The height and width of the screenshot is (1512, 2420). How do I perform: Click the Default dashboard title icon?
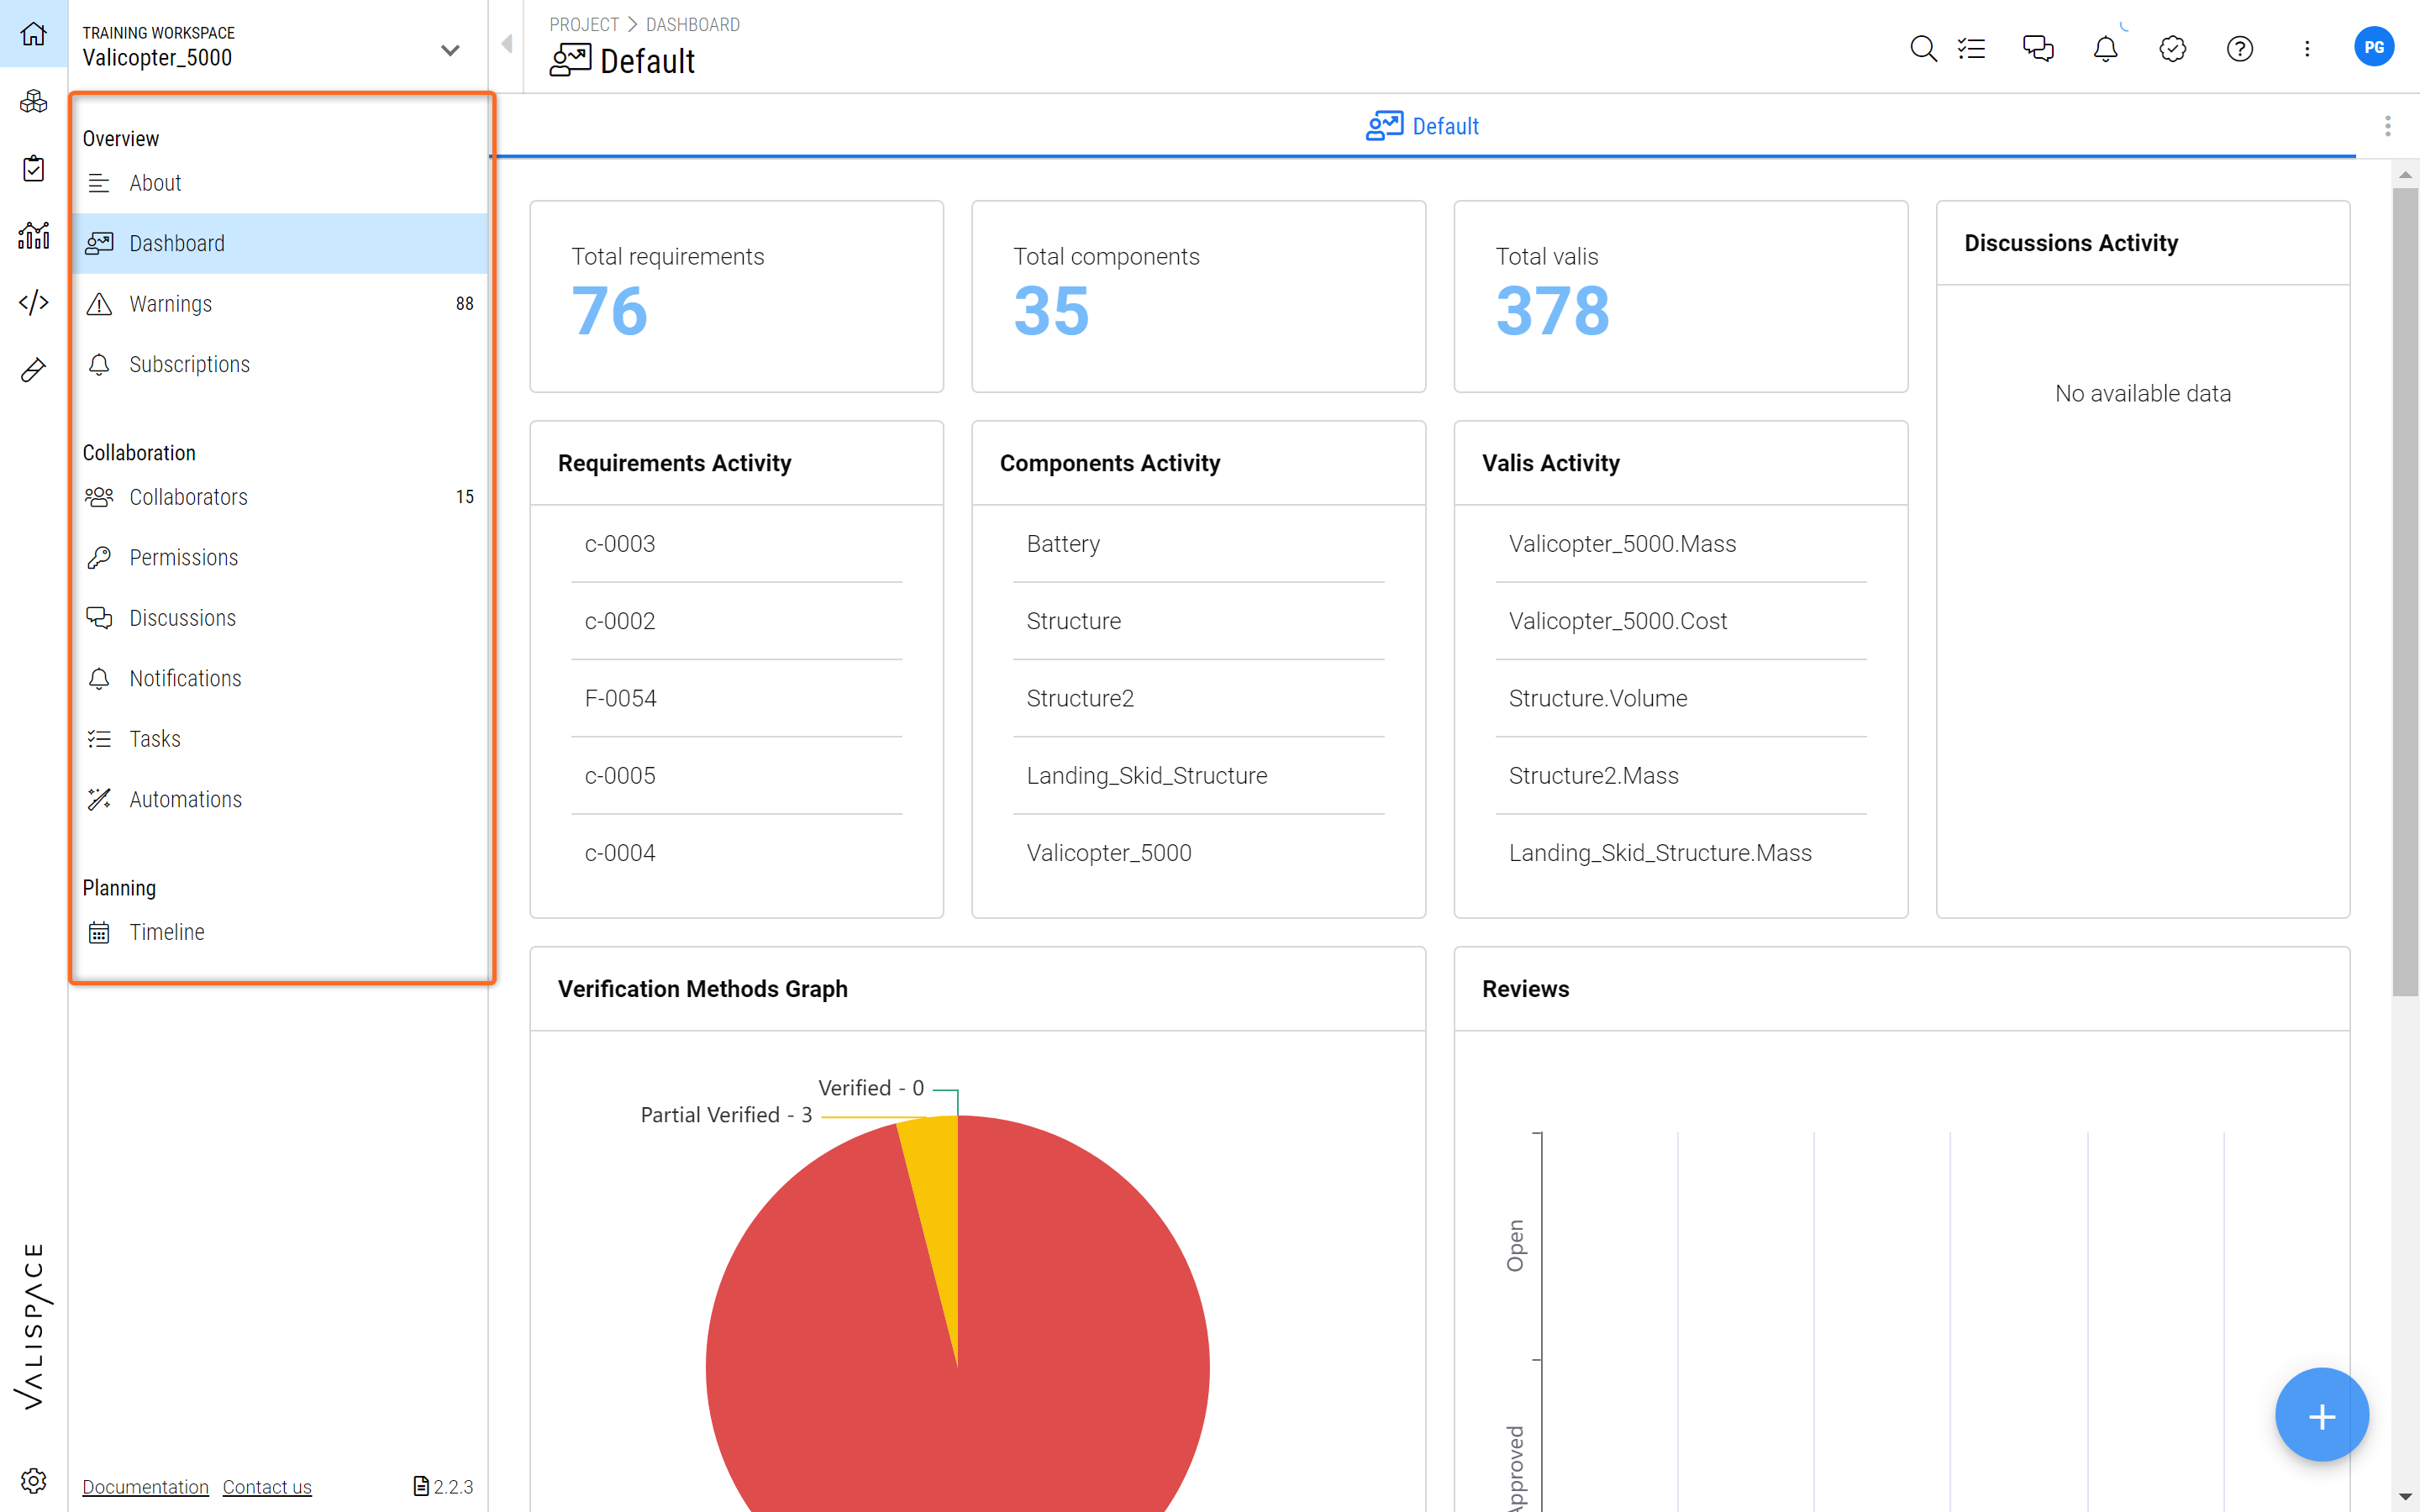(570, 60)
